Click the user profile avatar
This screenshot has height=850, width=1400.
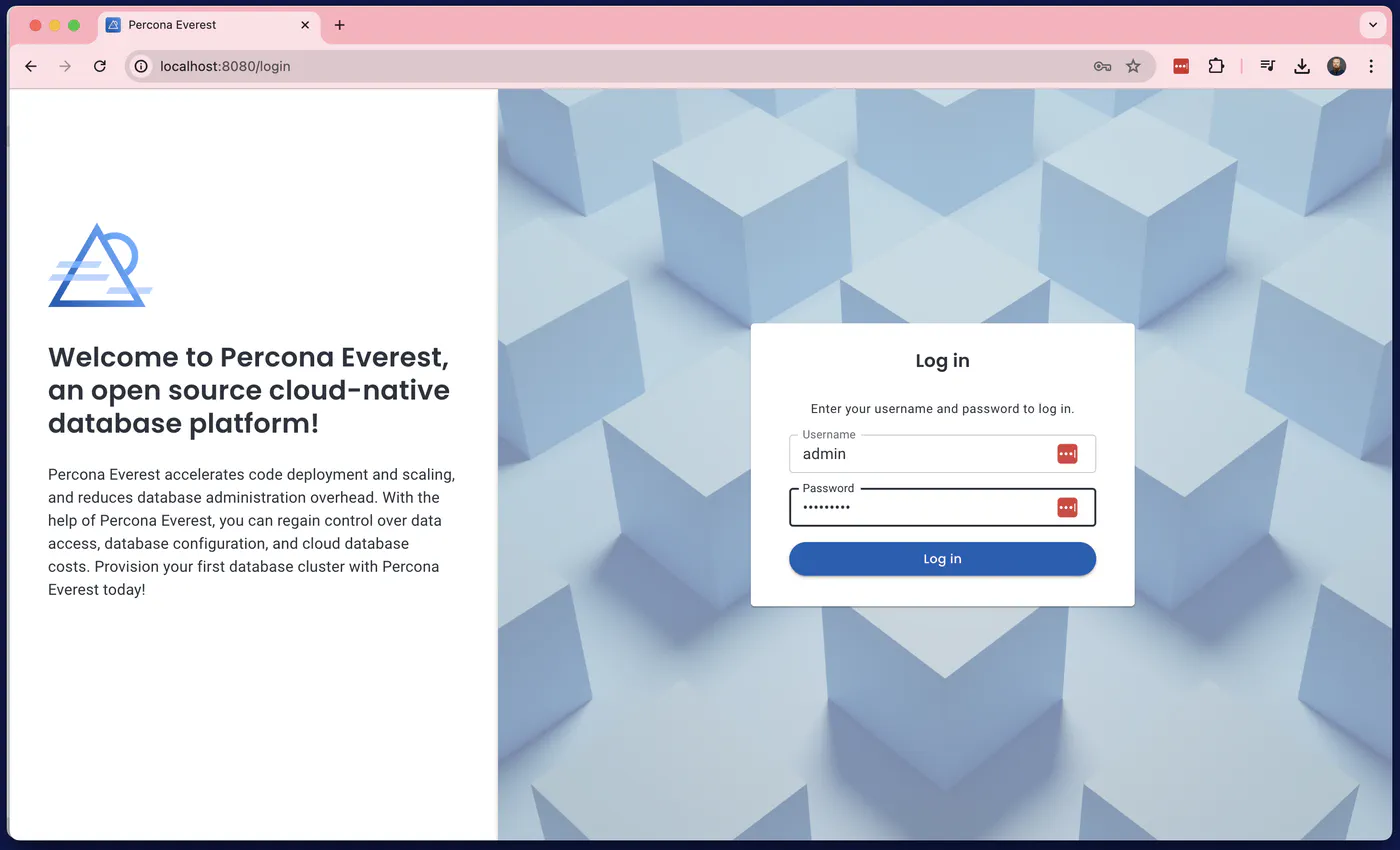[1336, 66]
